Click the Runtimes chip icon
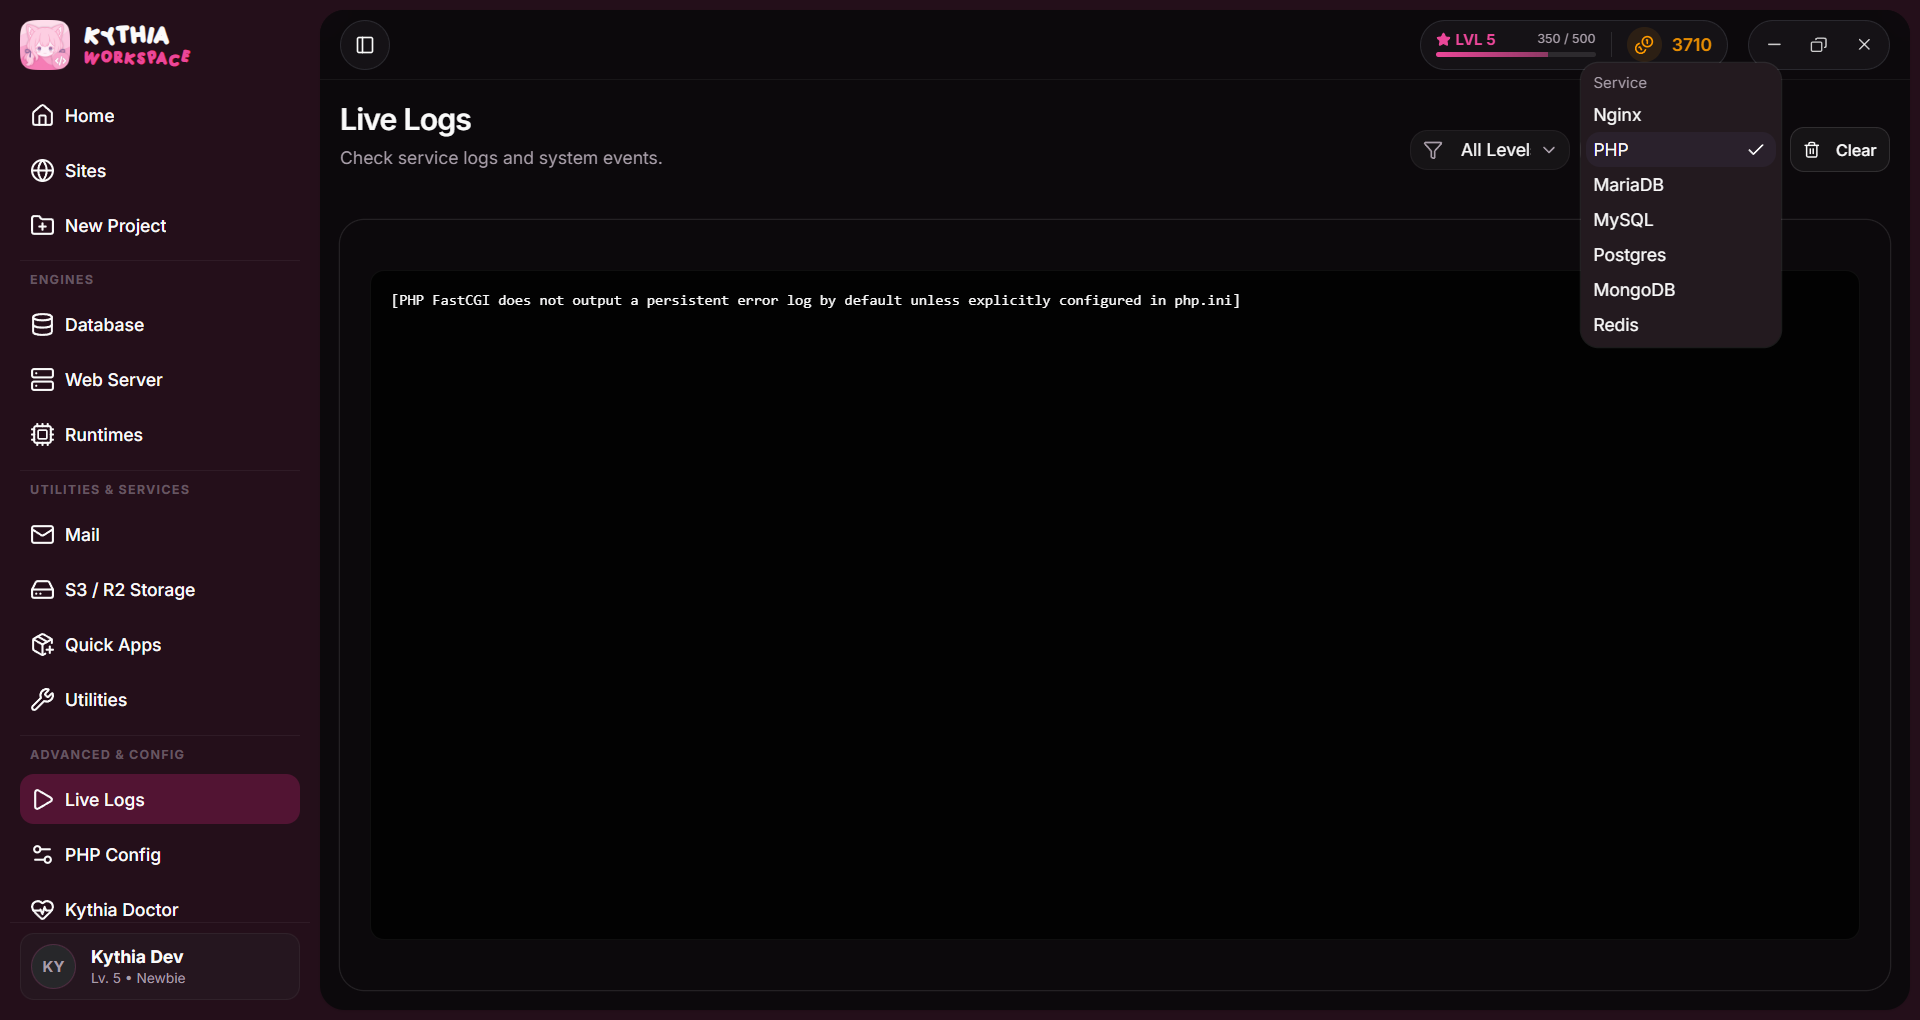 point(42,434)
